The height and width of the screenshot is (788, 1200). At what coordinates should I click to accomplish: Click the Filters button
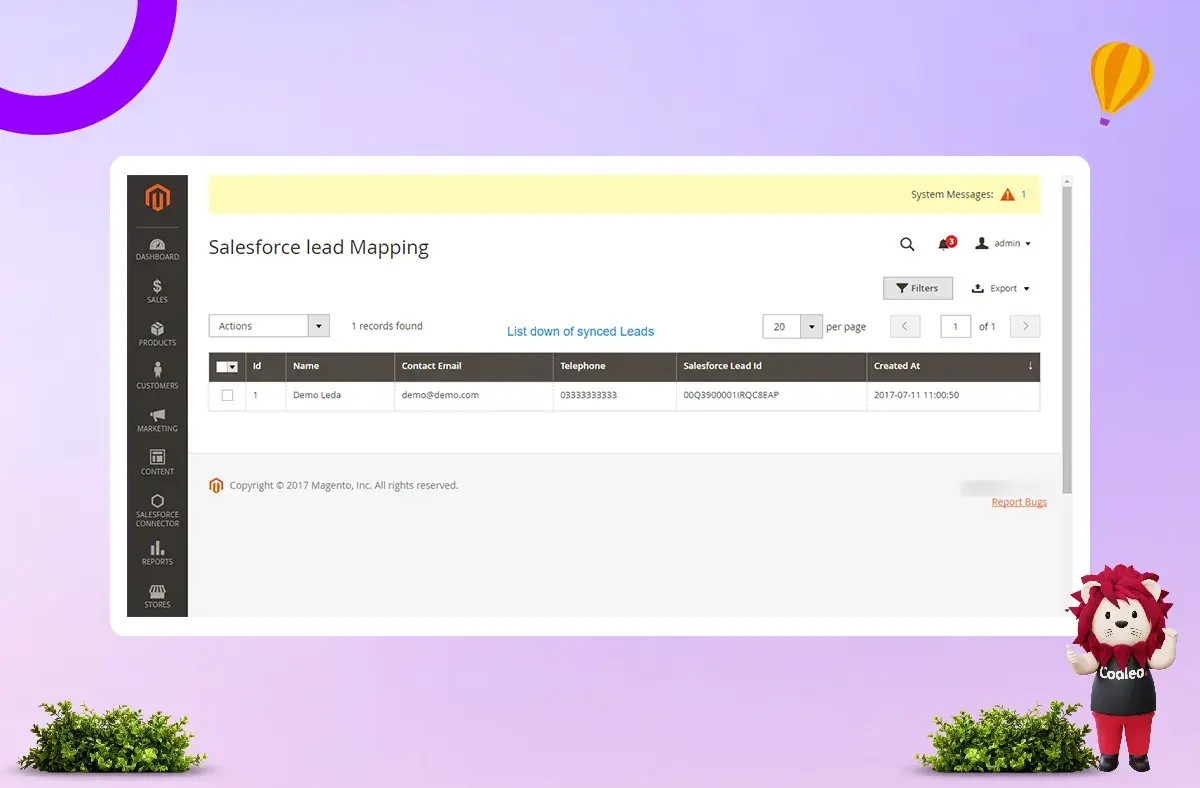(918, 288)
